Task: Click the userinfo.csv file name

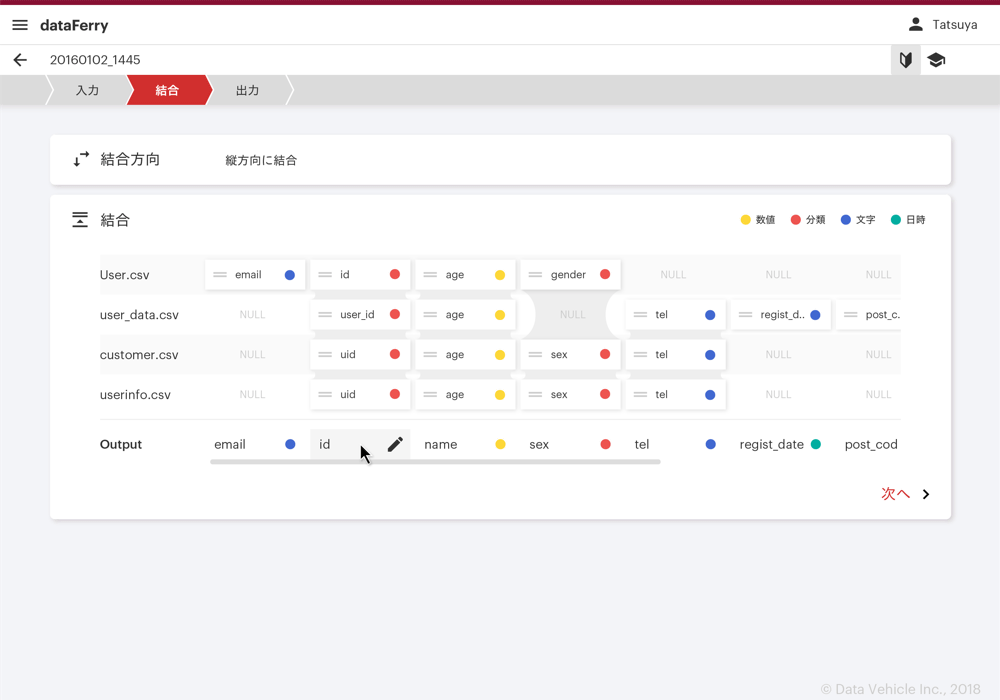Action: click(x=135, y=395)
